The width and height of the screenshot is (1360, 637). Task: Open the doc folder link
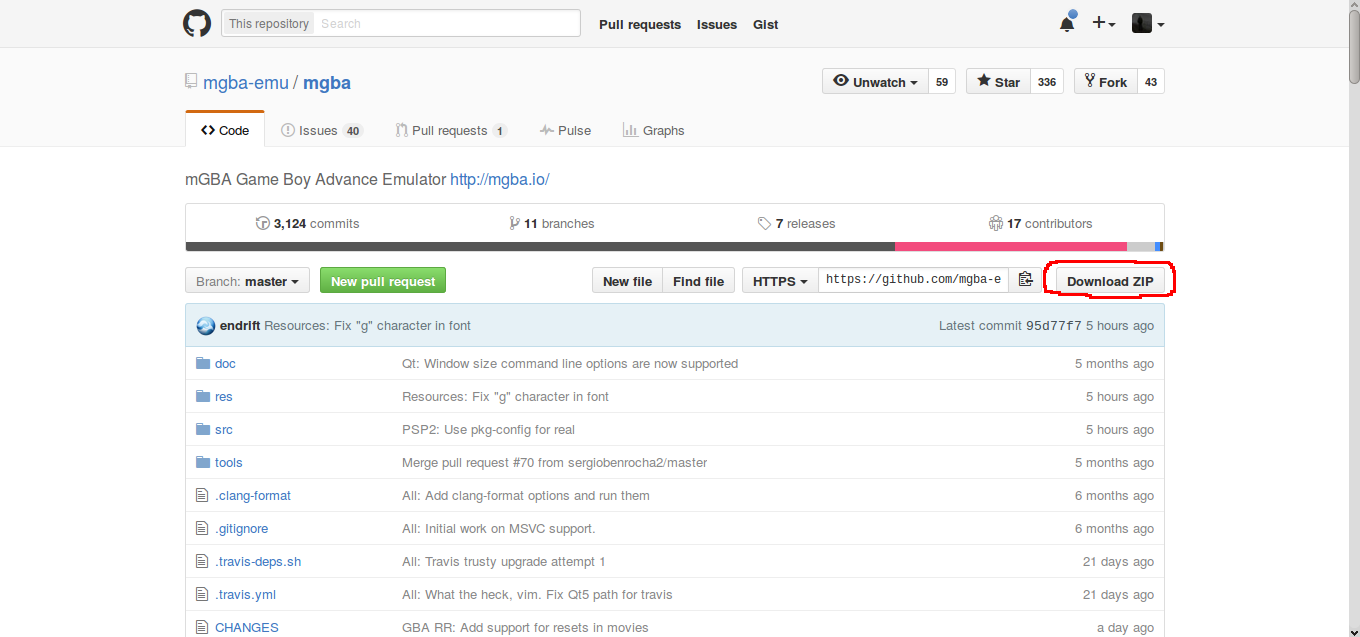click(x=225, y=363)
